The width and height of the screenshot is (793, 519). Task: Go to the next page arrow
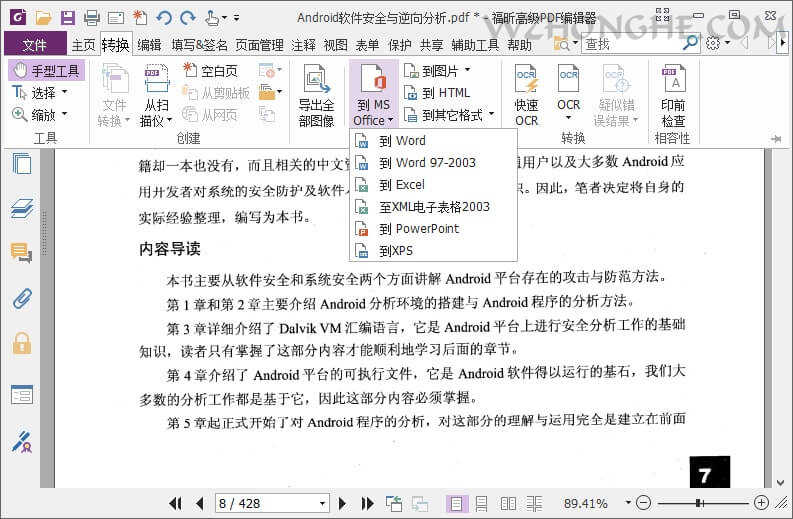pyautogui.click(x=340, y=503)
